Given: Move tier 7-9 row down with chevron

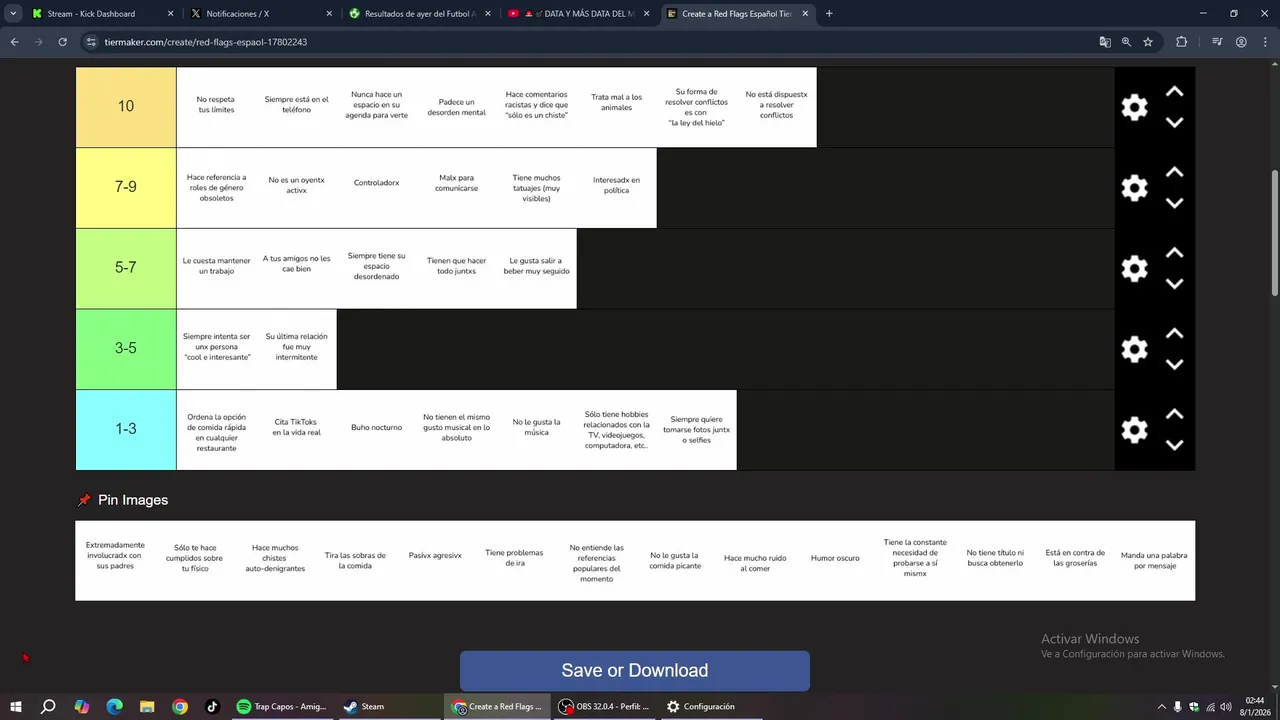Looking at the screenshot, I should click(x=1175, y=203).
